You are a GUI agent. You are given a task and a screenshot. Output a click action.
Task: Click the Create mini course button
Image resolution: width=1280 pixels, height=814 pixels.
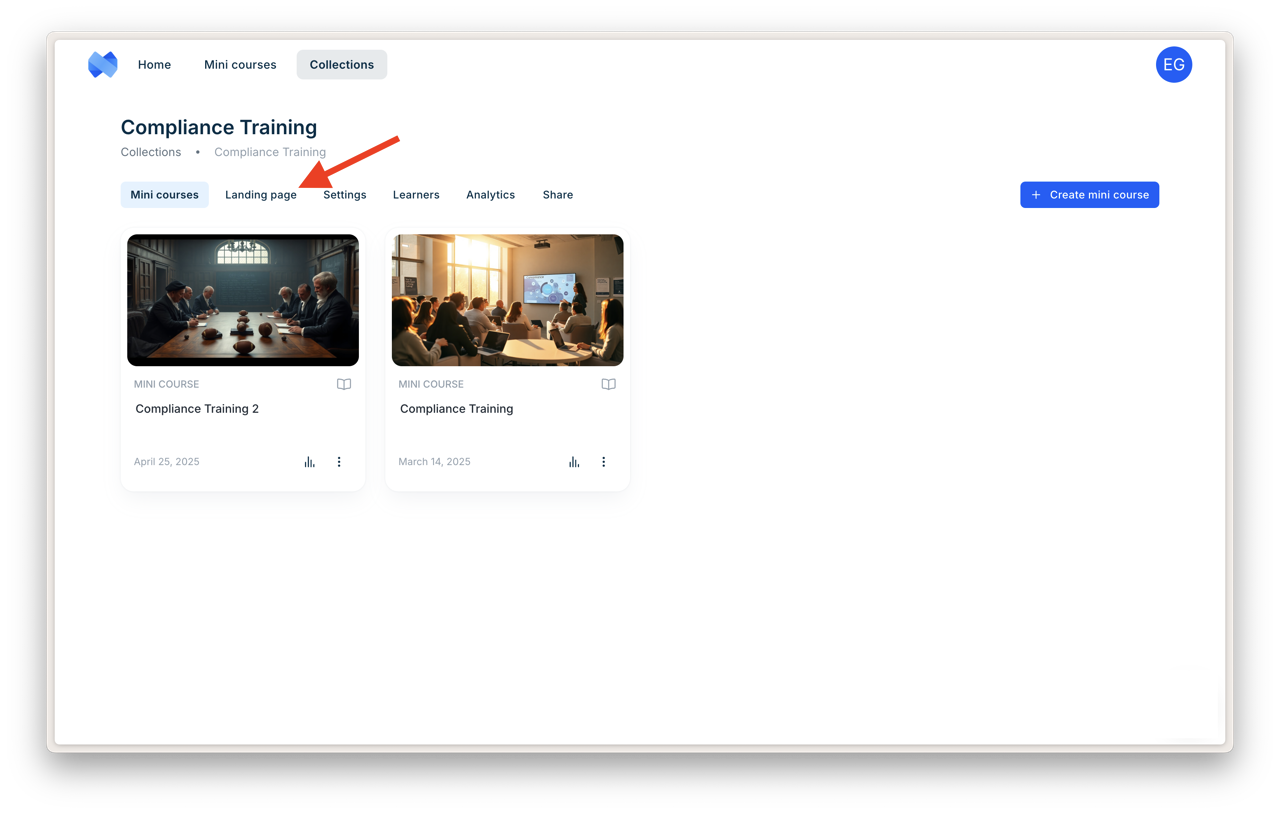1089,195
